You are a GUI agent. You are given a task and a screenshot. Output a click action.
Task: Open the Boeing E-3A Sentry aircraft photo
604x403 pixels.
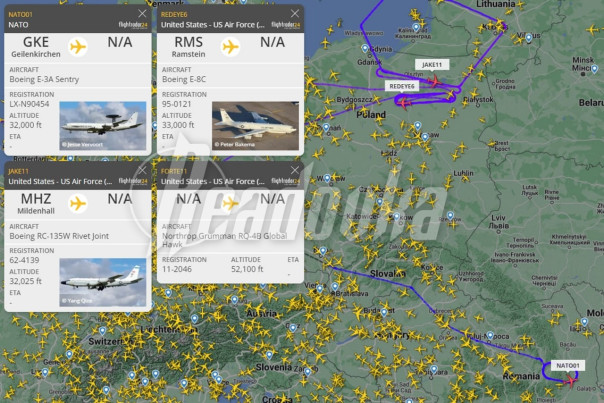103,126
